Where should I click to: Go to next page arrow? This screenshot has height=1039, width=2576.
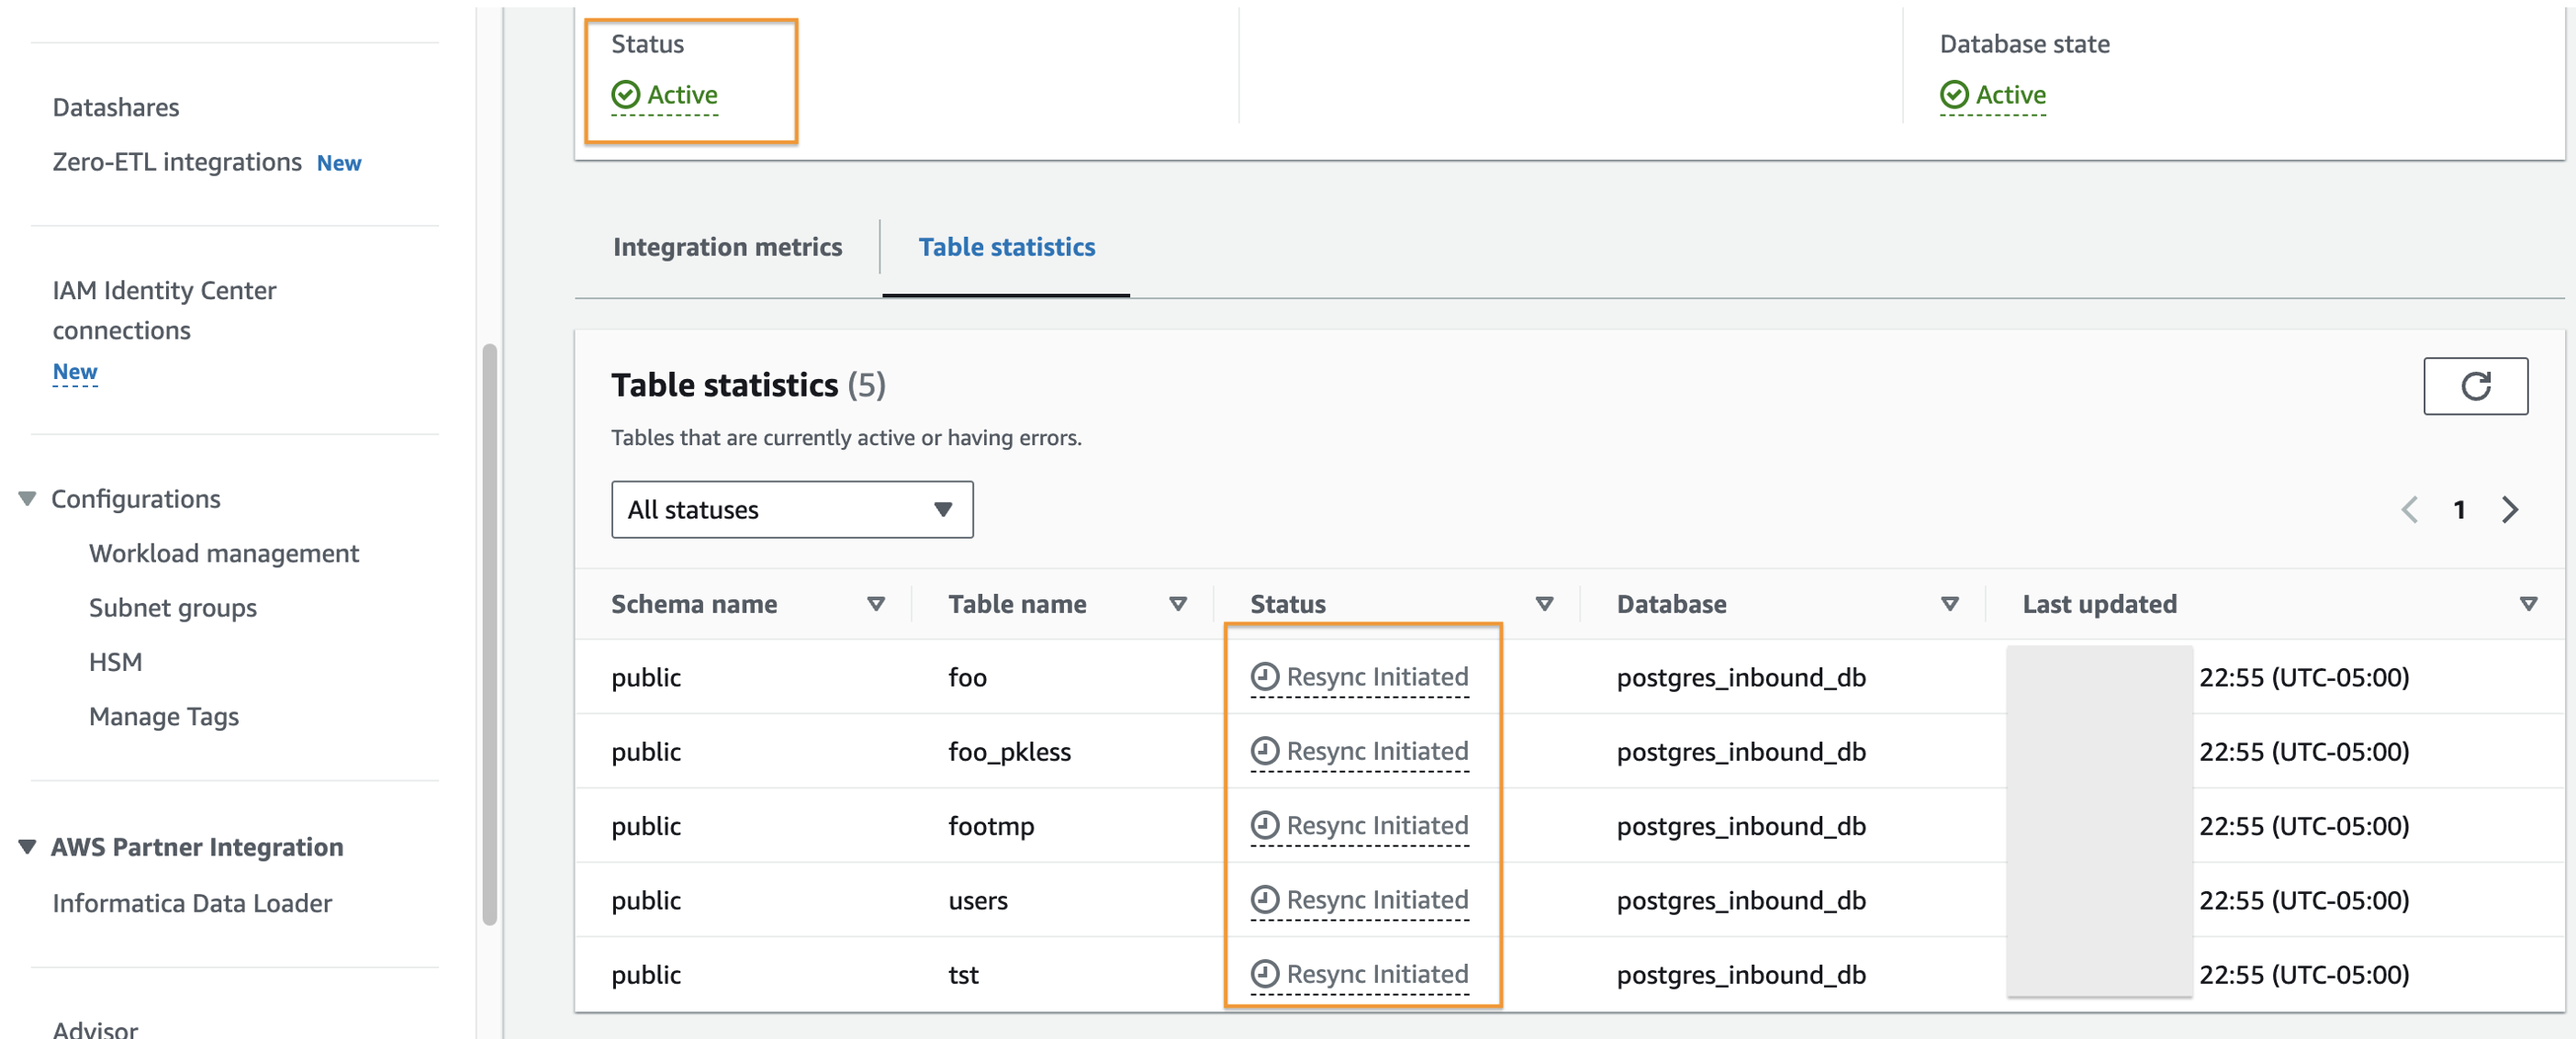pyautogui.click(x=2509, y=510)
